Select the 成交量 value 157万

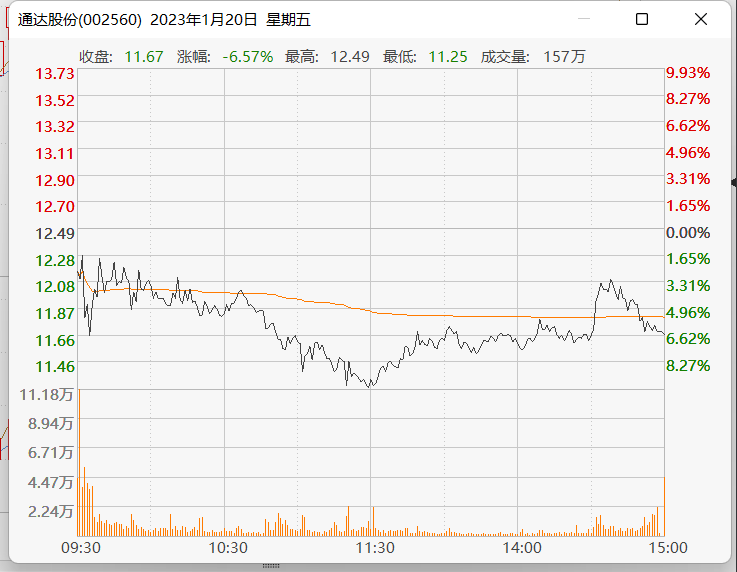(x=564, y=57)
